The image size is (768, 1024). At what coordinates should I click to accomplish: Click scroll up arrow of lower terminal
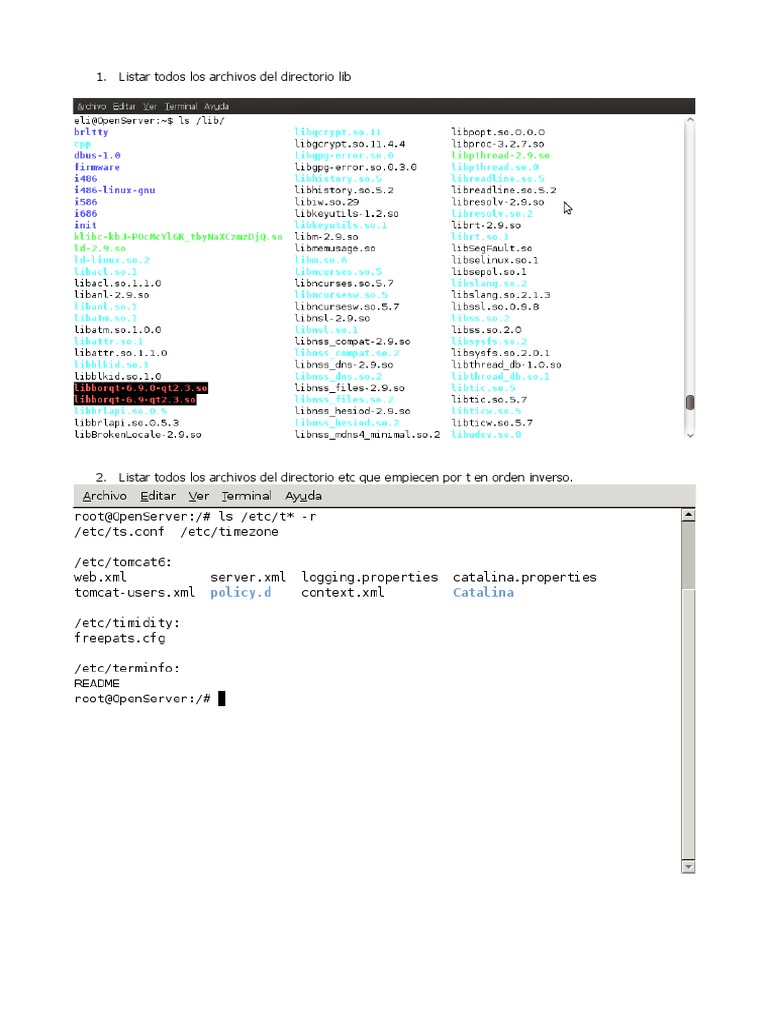coord(688,515)
